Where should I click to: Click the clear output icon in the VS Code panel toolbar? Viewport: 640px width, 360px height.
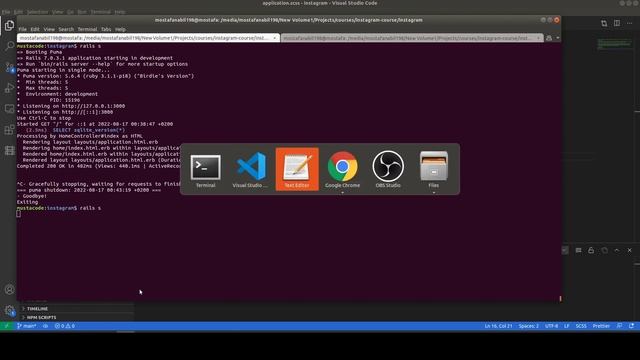point(578,250)
